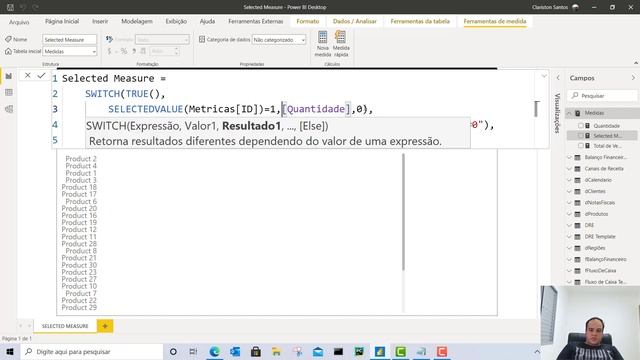Open the Report view in left sidebar
The image size is (640, 360).
9,76
